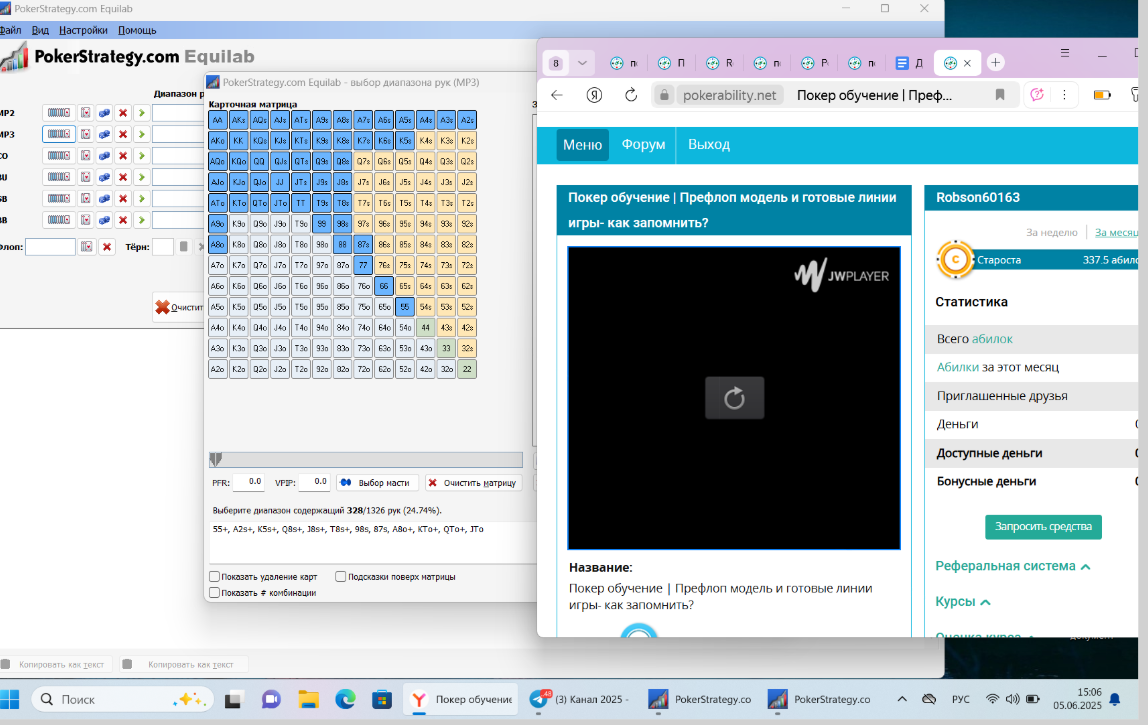Toggle the 44 cell in card matrix

(x=425, y=327)
